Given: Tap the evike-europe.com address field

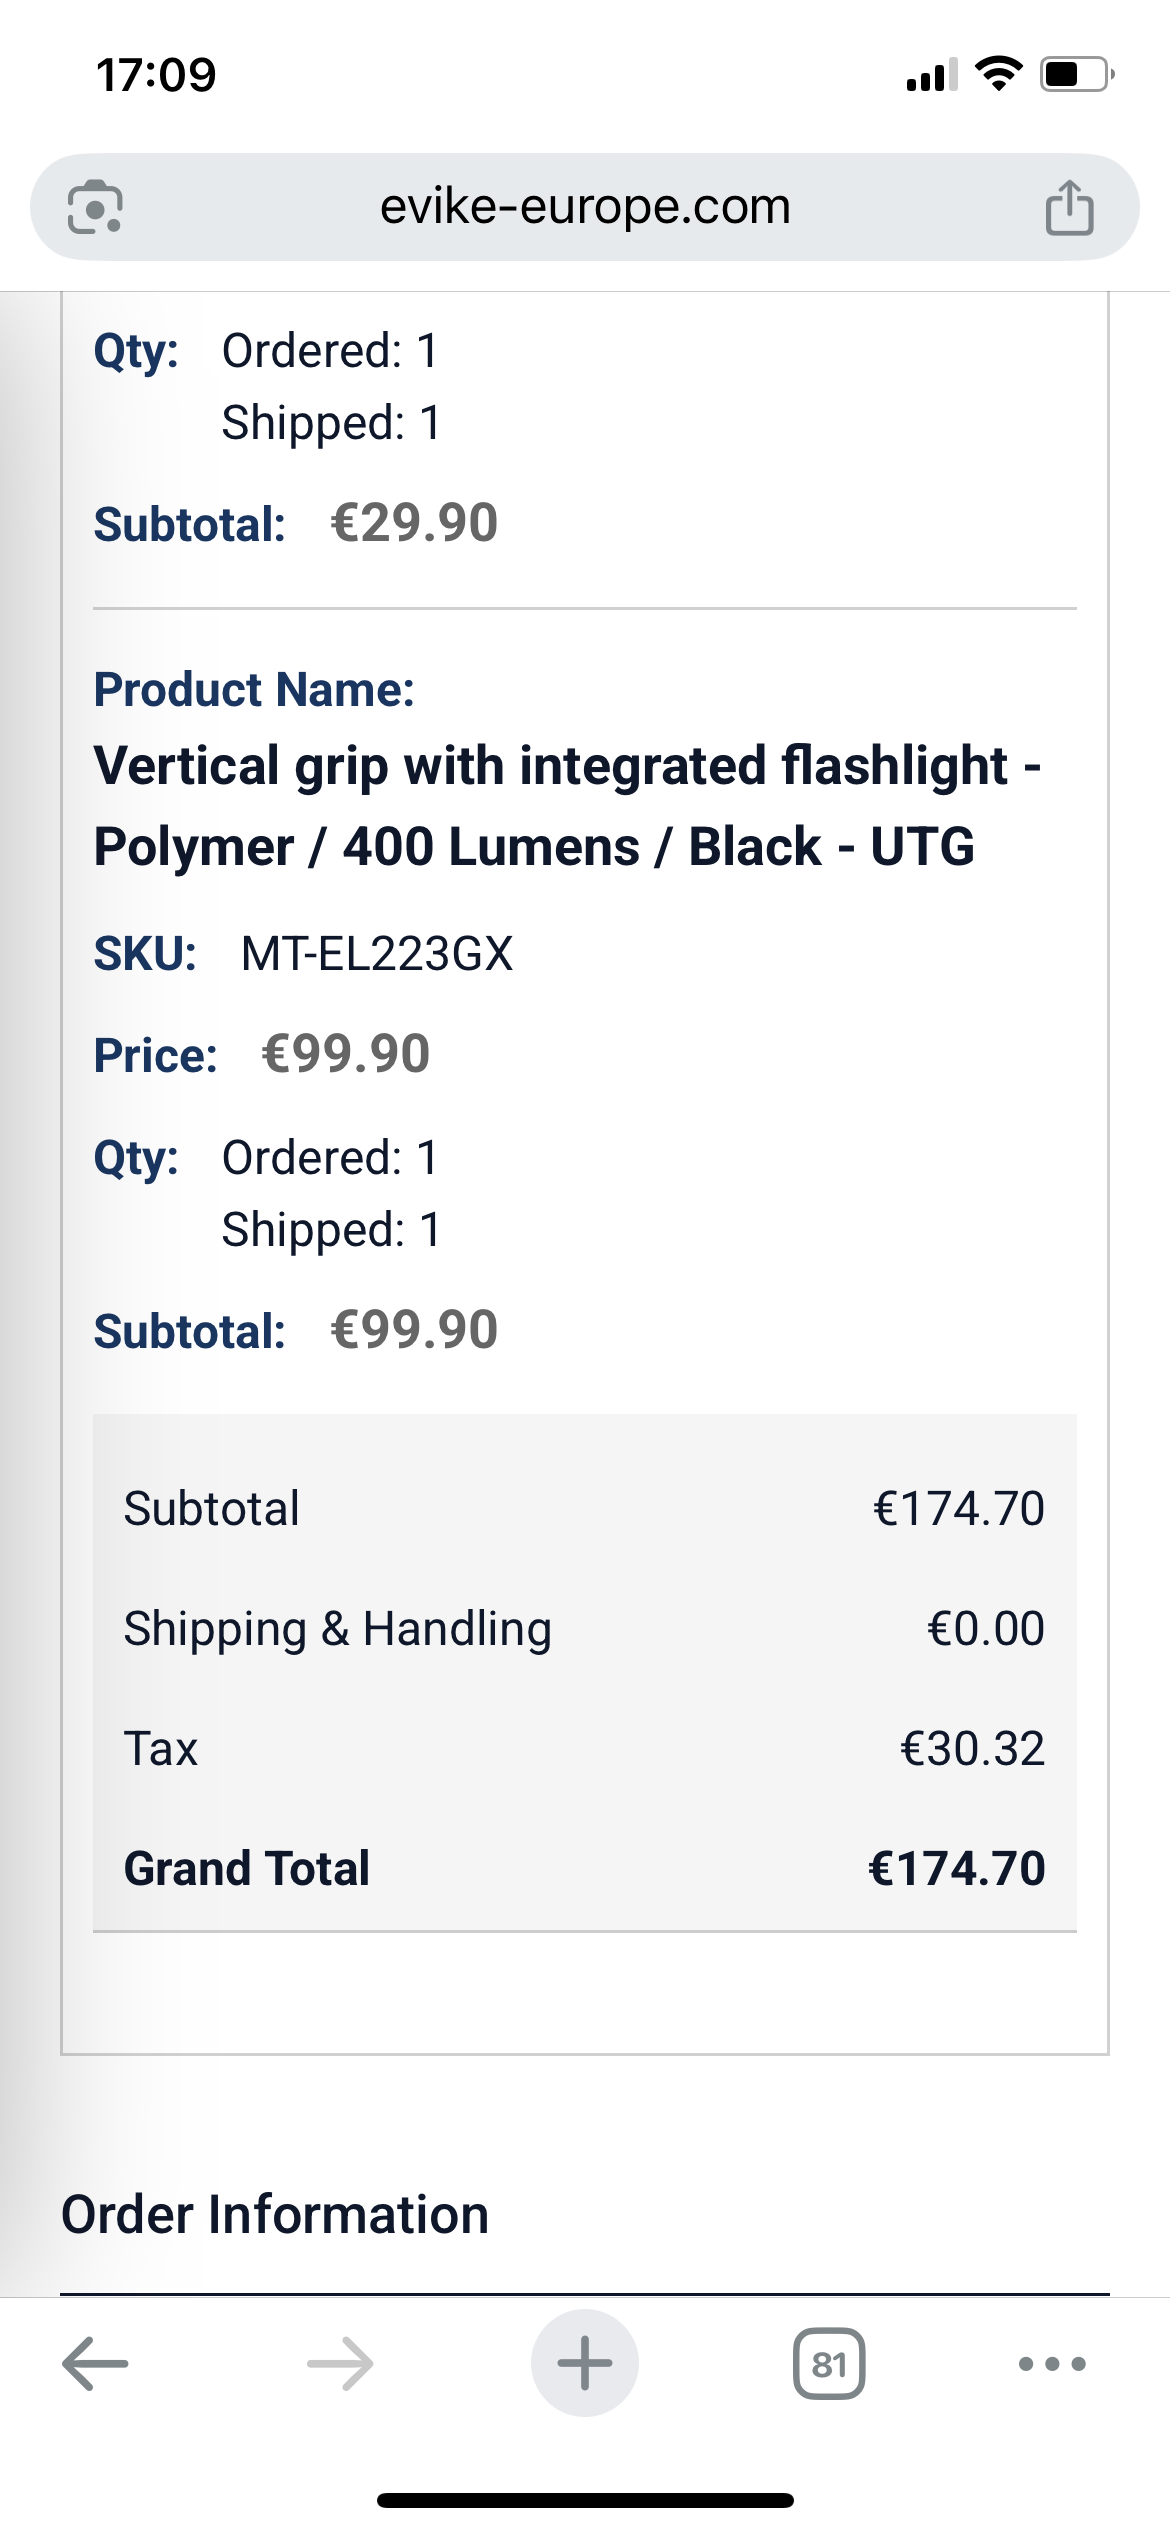Looking at the screenshot, I should point(585,207).
